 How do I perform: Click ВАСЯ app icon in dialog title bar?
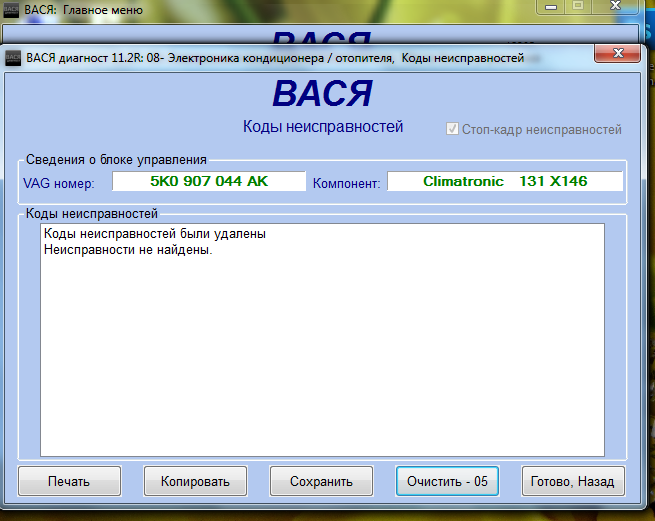pos(13,58)
